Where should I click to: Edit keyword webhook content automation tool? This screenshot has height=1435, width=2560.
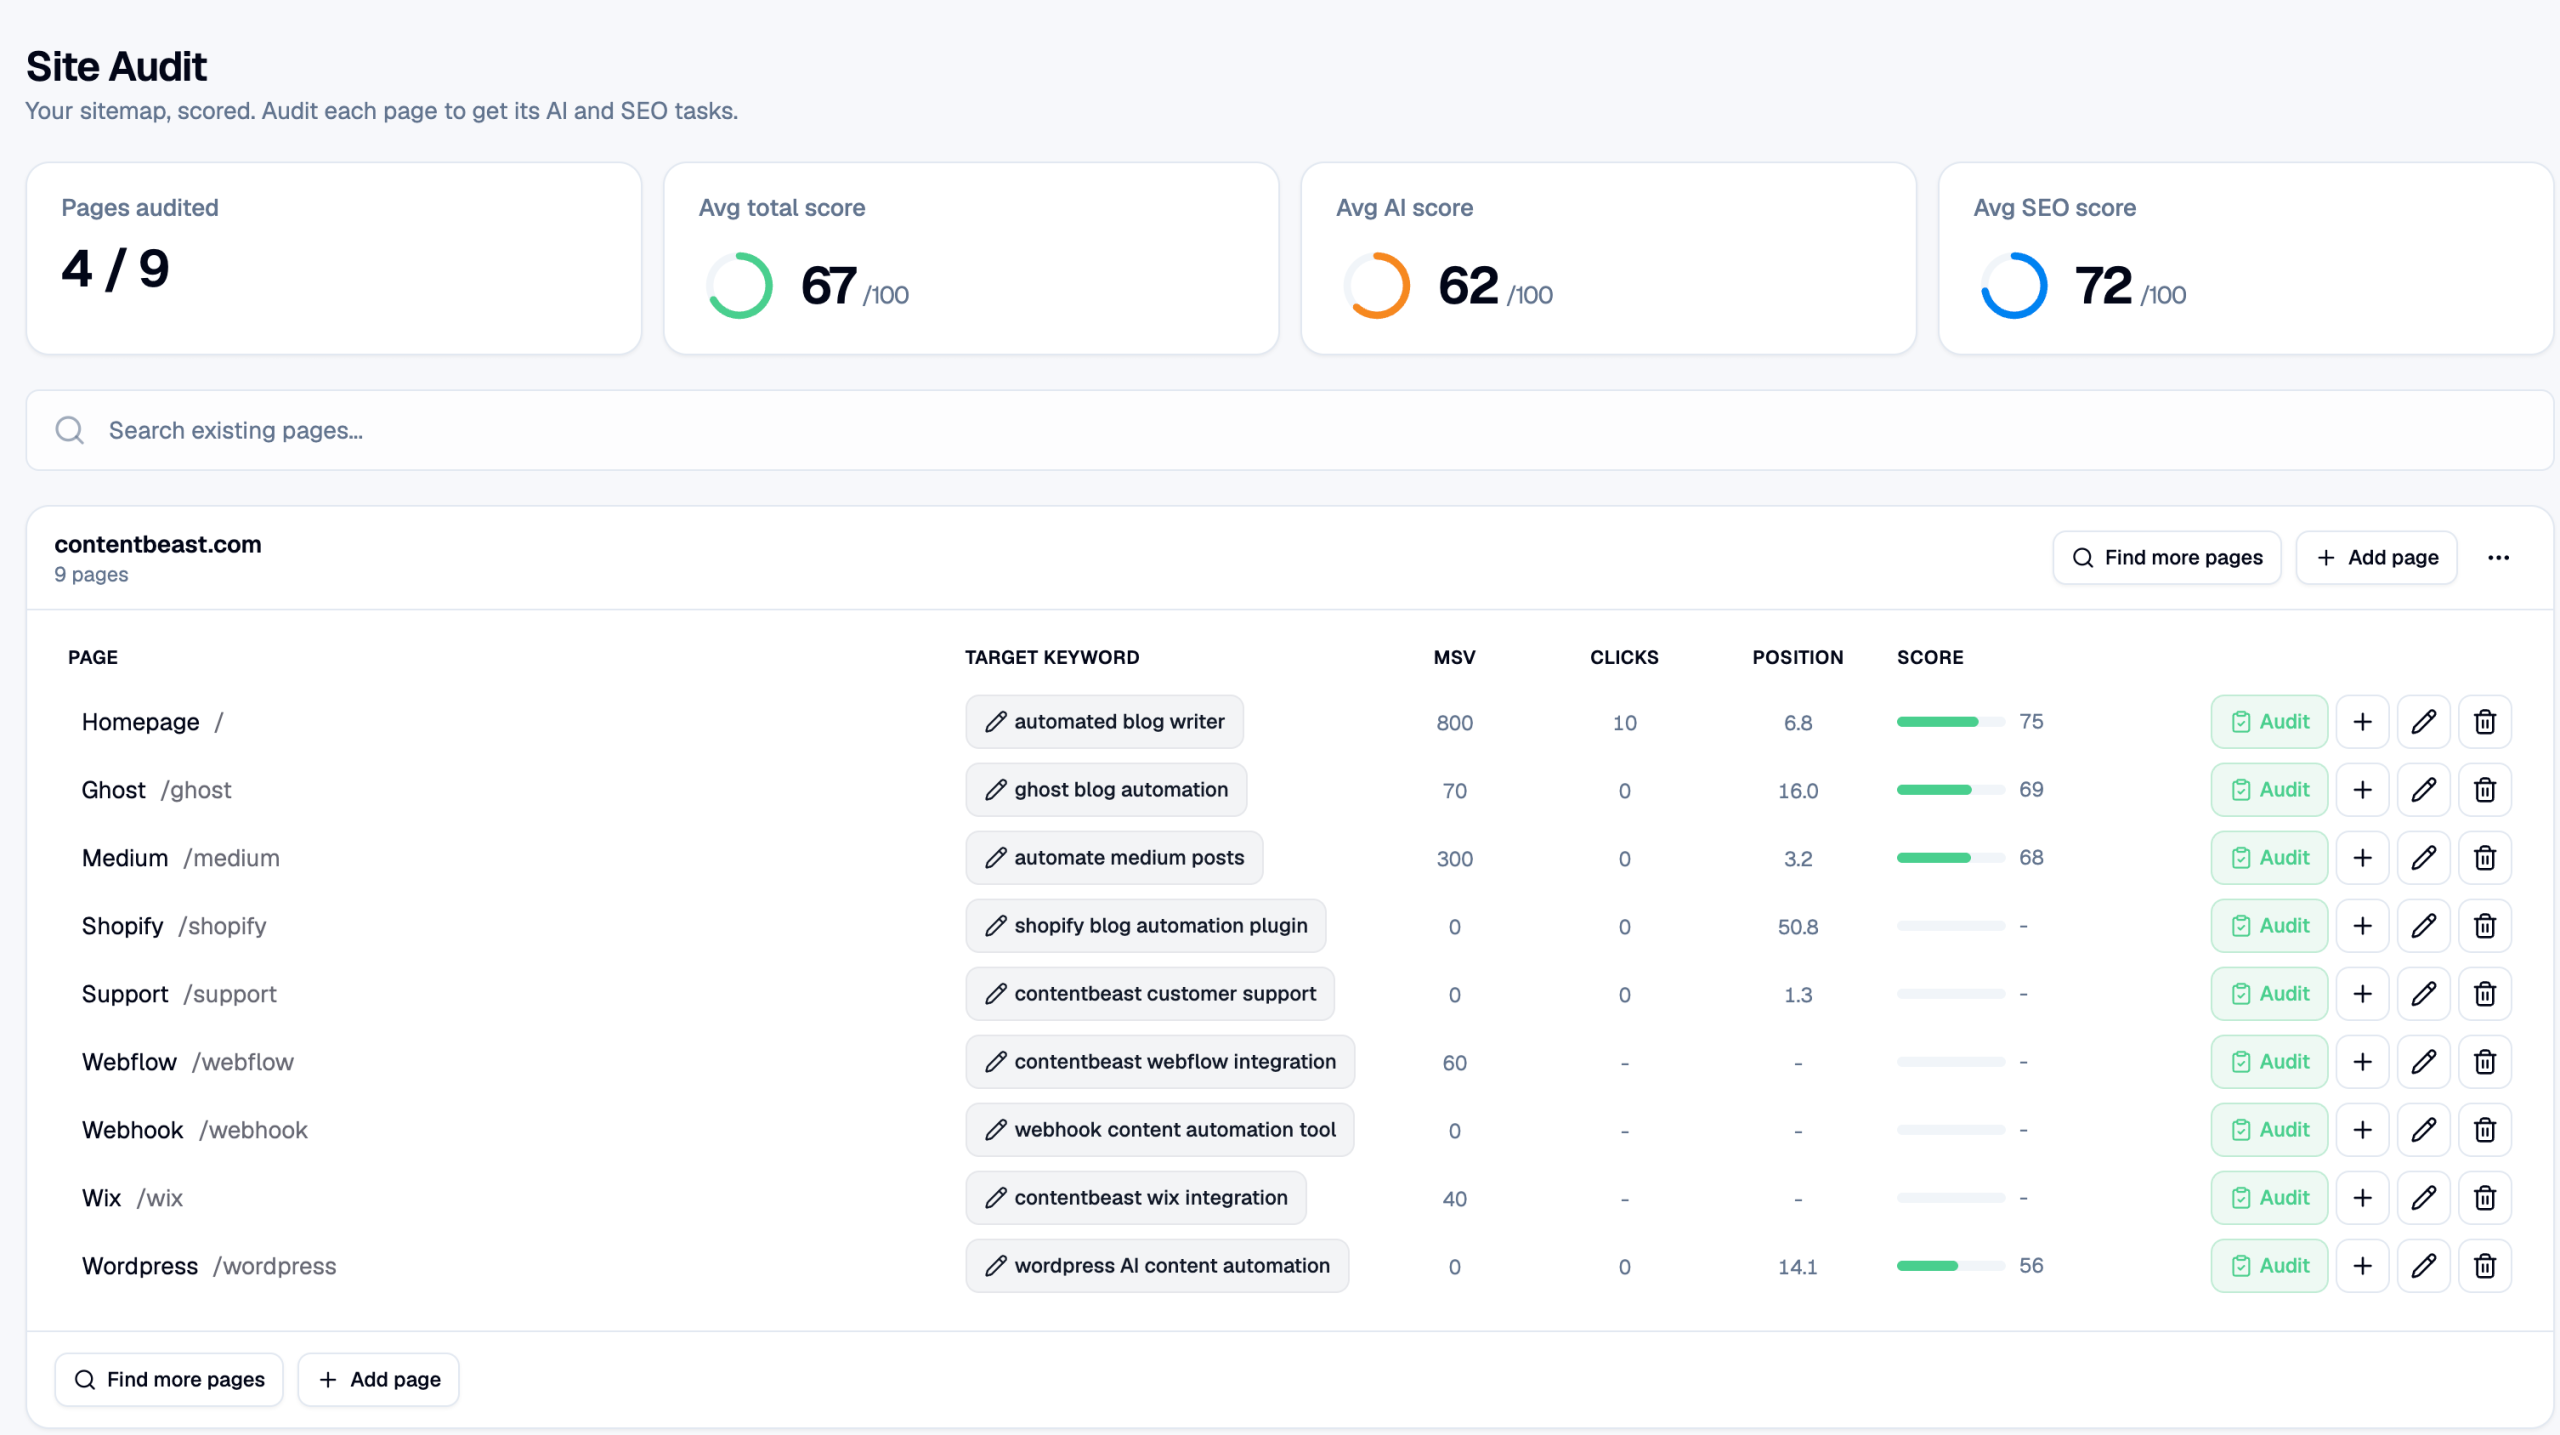tap(1160, 1130)
